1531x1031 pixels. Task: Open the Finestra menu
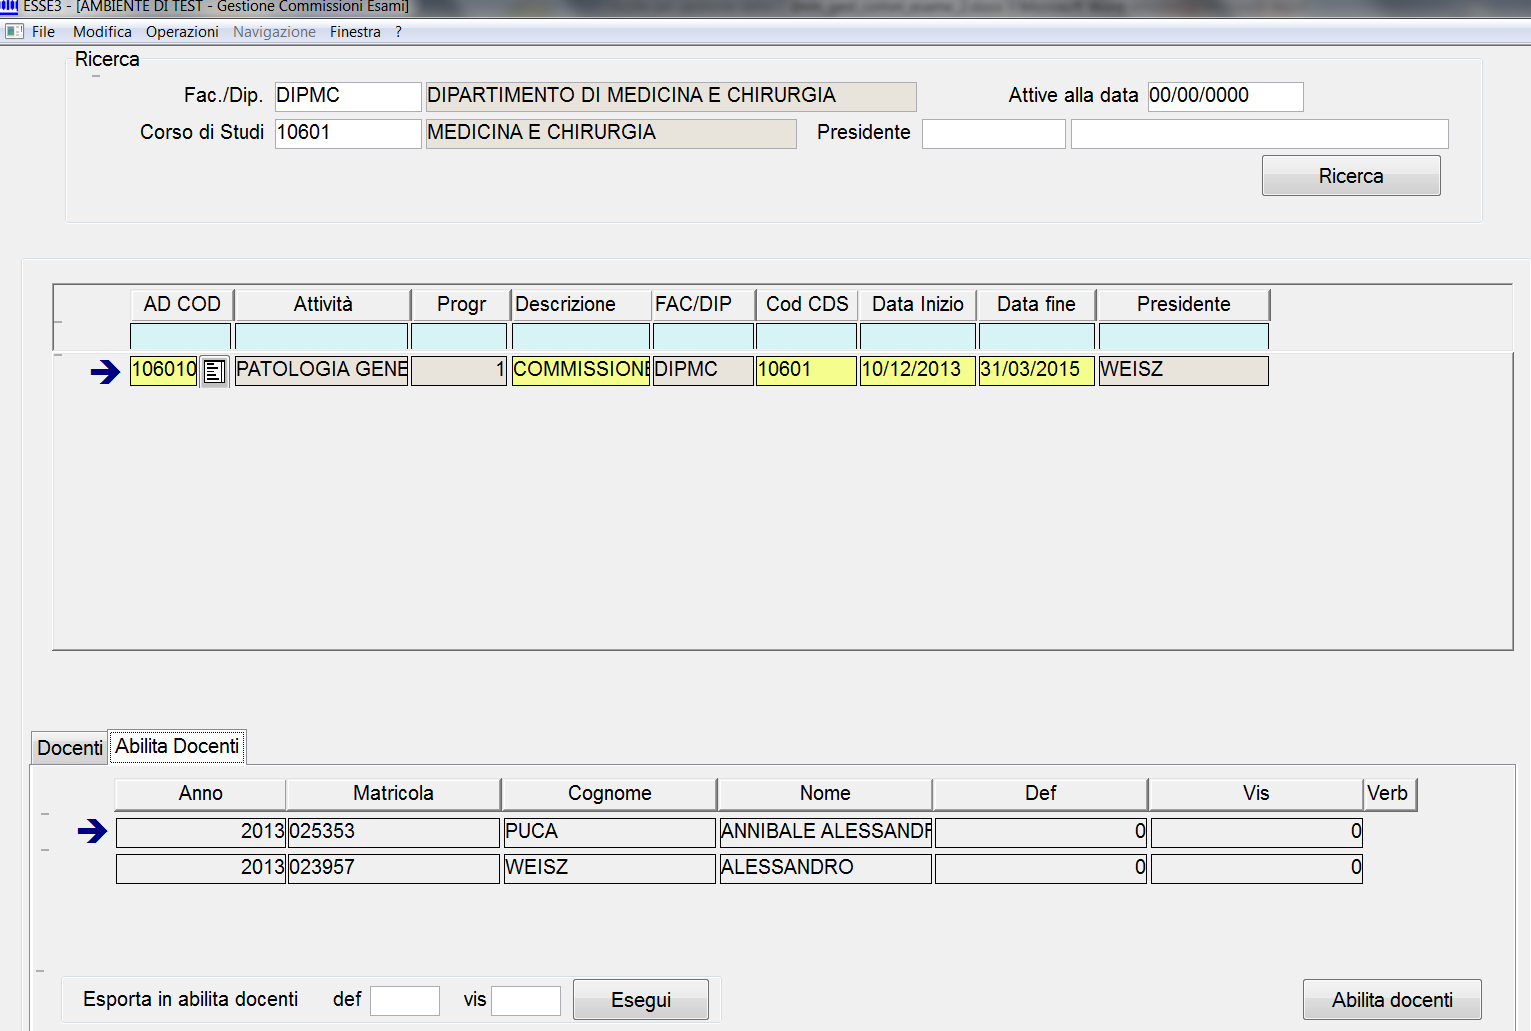coord(355,32)
